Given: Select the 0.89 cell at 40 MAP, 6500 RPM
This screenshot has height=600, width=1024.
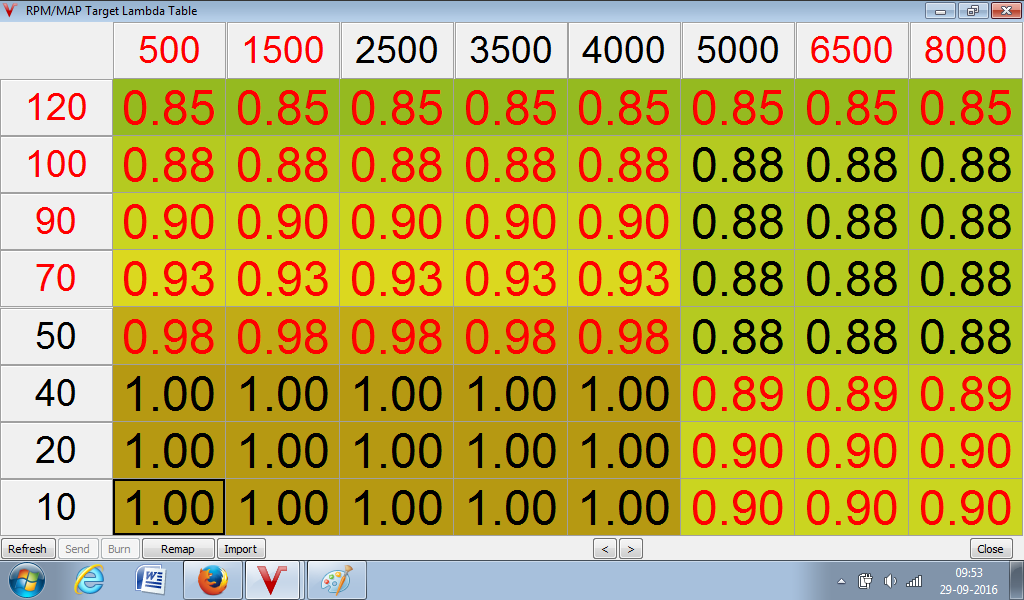Looking at the screenshot, I should coord(852,394).
